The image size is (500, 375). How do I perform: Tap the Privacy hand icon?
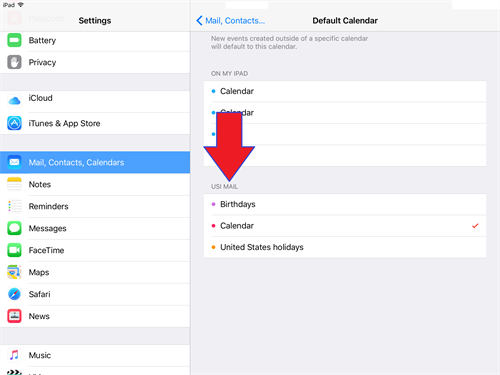coord(14,62)
